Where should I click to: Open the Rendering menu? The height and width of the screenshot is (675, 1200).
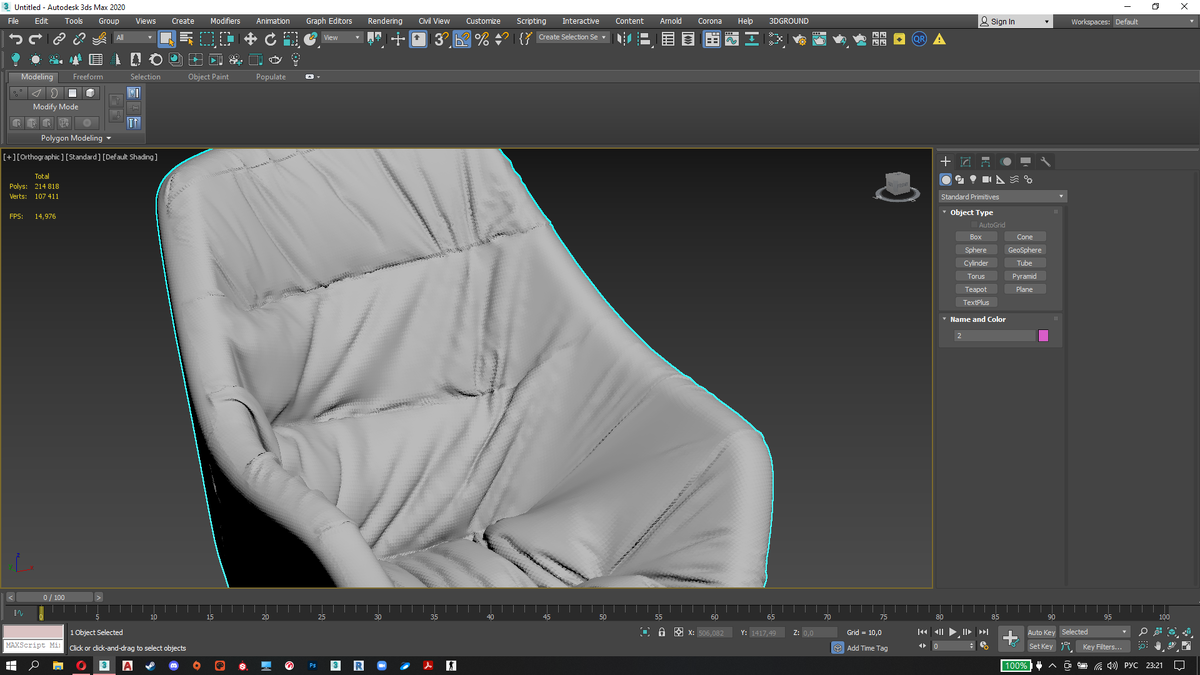click(x=384, y=21)
